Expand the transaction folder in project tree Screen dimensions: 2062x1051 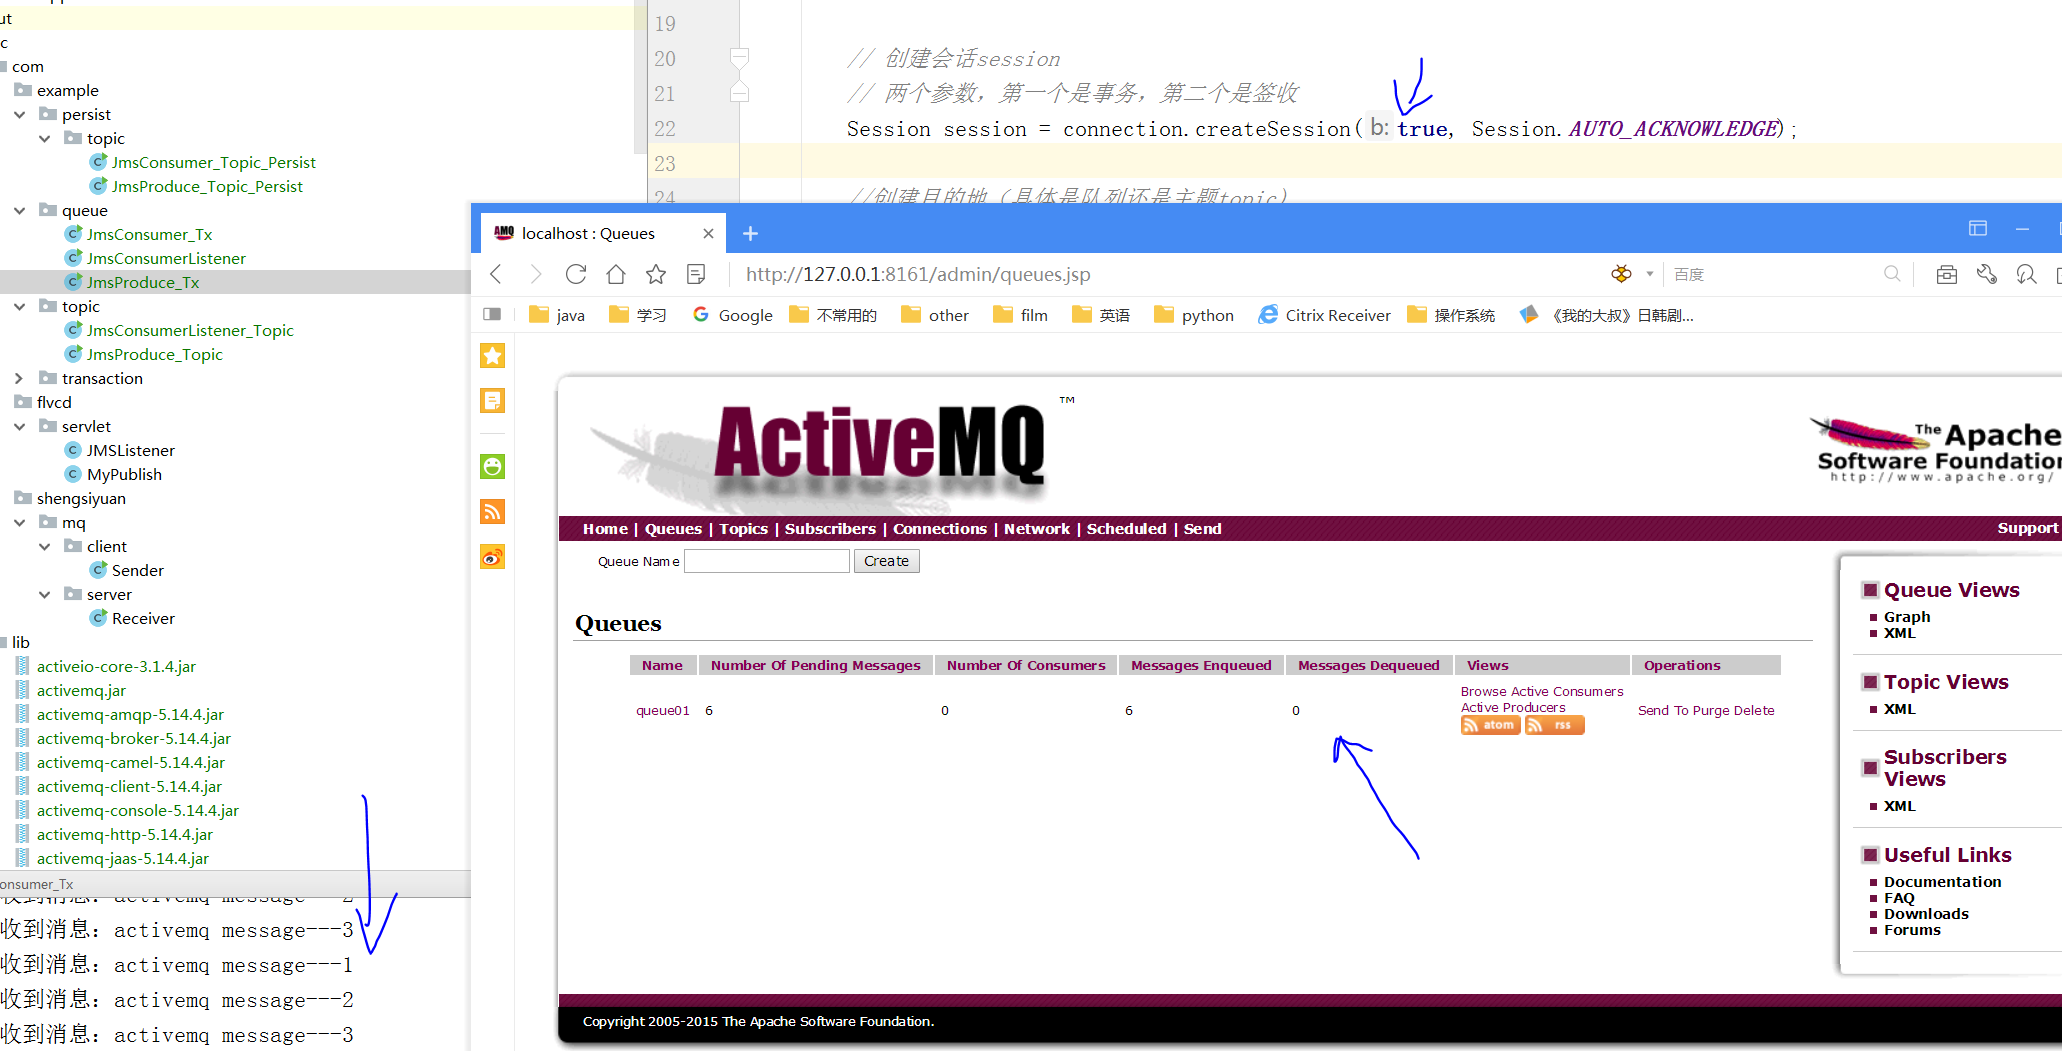point(19,378)
